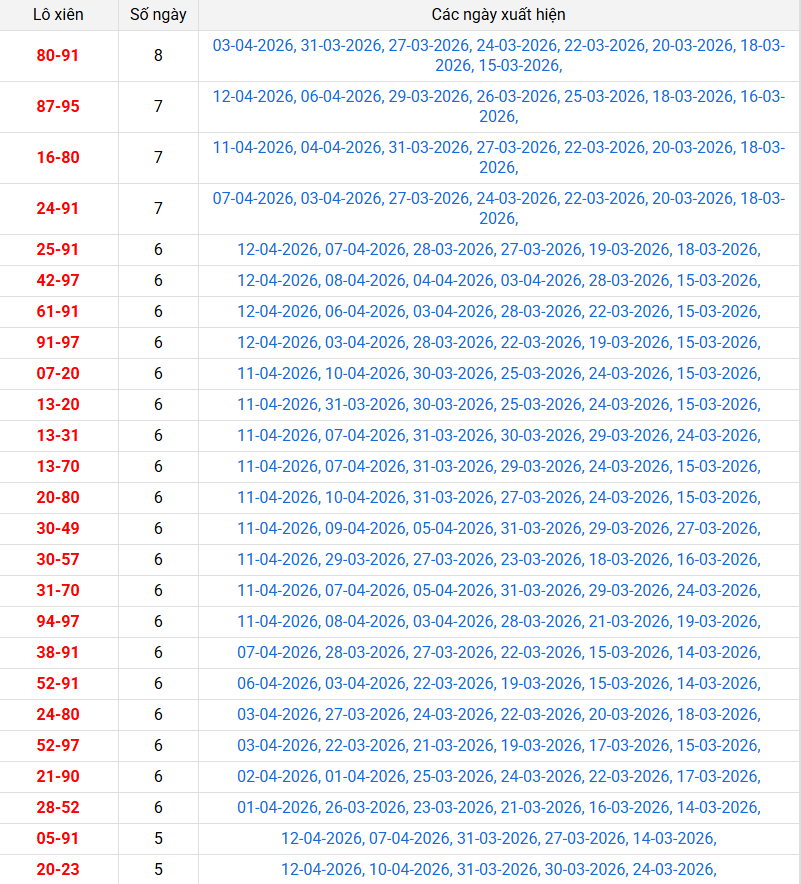Click the "Các ngày xuất hiện" column header
Screen dimensions: 801x884
pos(498,15)
